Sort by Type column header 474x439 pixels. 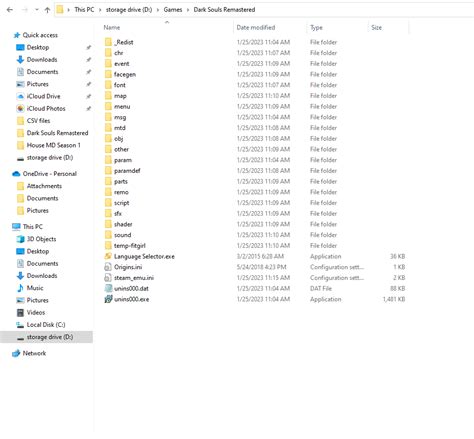pyautogui.click(x=316, y=28)
